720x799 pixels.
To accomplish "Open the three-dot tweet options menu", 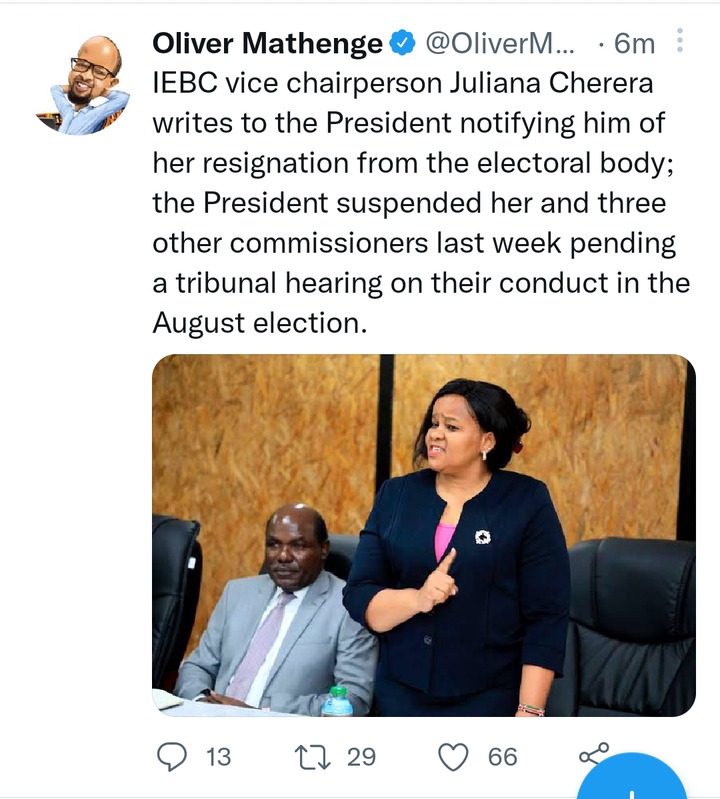I will [x=679, y=40].
